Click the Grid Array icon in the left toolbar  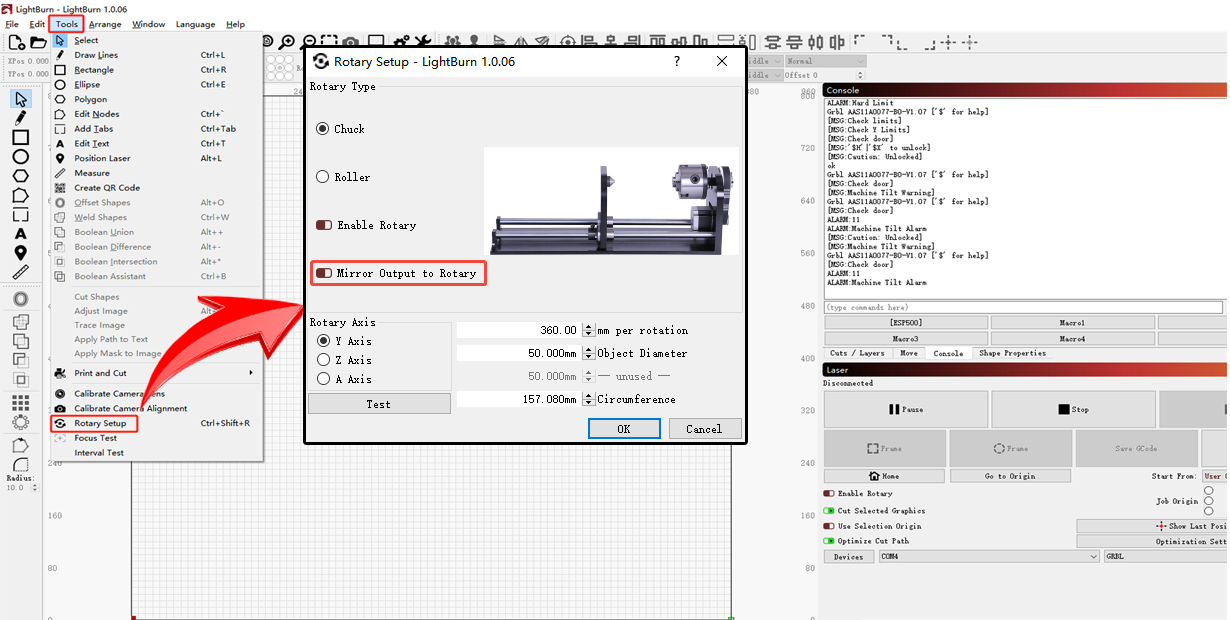click(x=21, y=402)
